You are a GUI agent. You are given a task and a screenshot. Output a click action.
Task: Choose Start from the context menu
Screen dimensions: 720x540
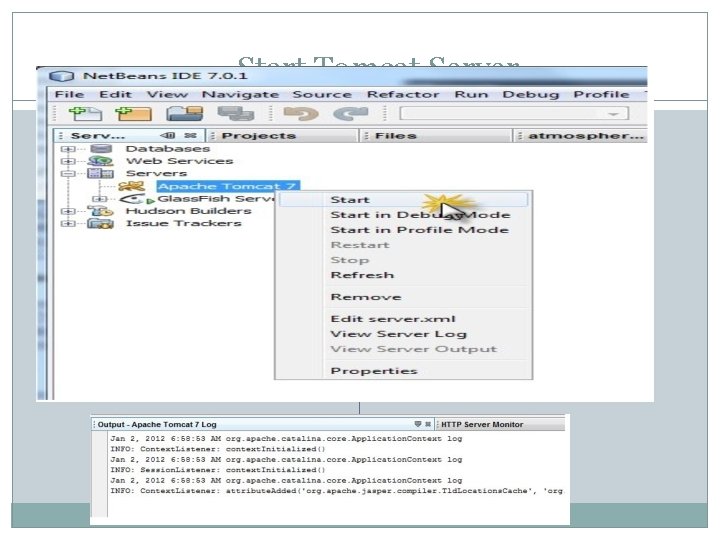click(x=404, y=200)
